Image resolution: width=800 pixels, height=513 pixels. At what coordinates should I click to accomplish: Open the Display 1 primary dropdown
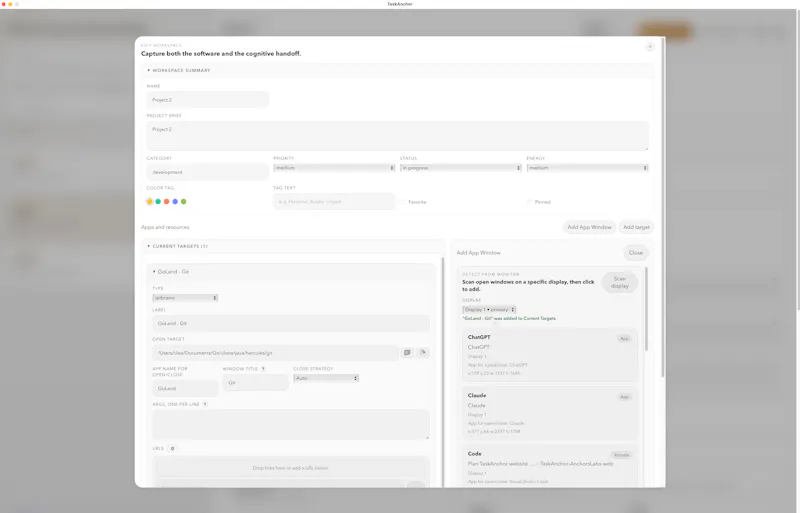click(489, 310)
